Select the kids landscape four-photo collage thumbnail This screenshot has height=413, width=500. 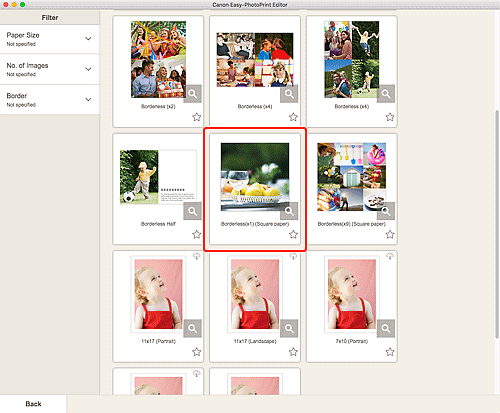pos(255,60)
